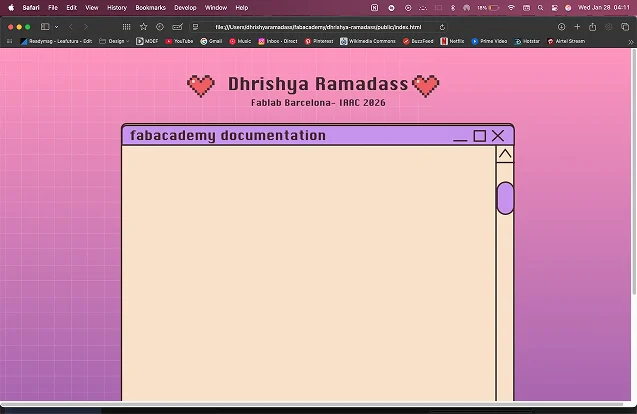
Task: Click the left pixel heart icon
Action: (x=201, y=86)
